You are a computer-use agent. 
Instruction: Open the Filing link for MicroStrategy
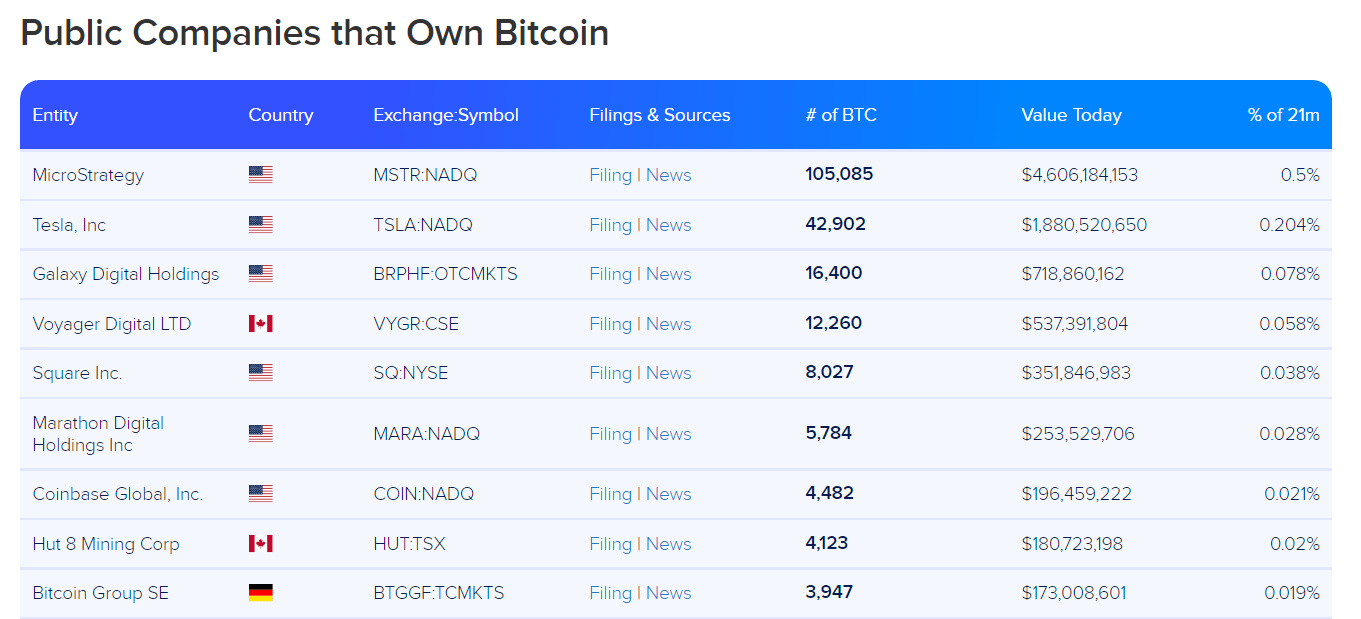coord(610,175)
